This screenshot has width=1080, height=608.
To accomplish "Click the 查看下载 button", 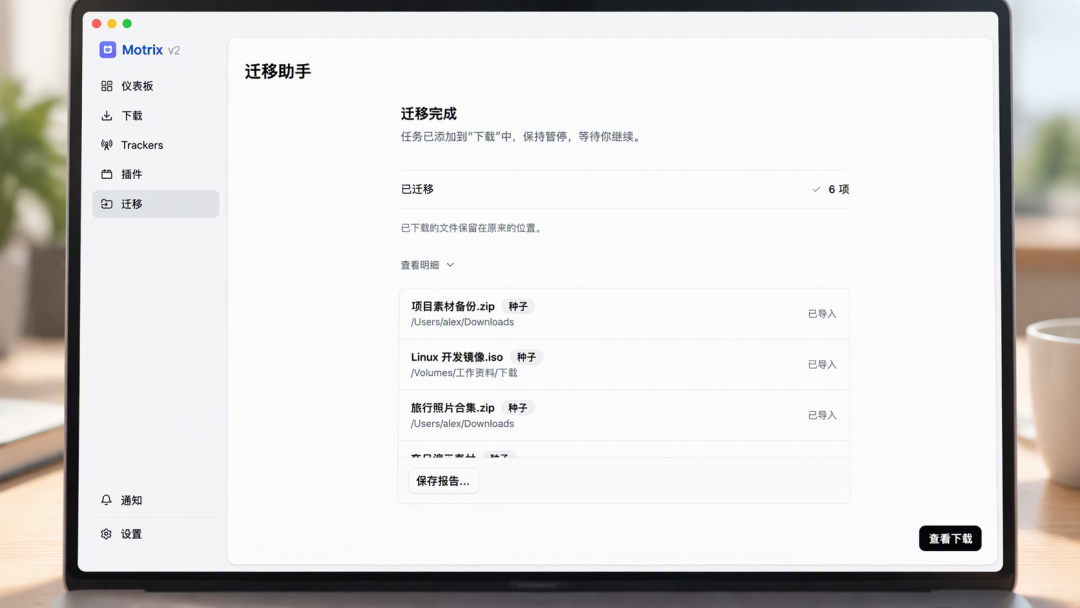I will pyautogui.click(x=950, y=538).
